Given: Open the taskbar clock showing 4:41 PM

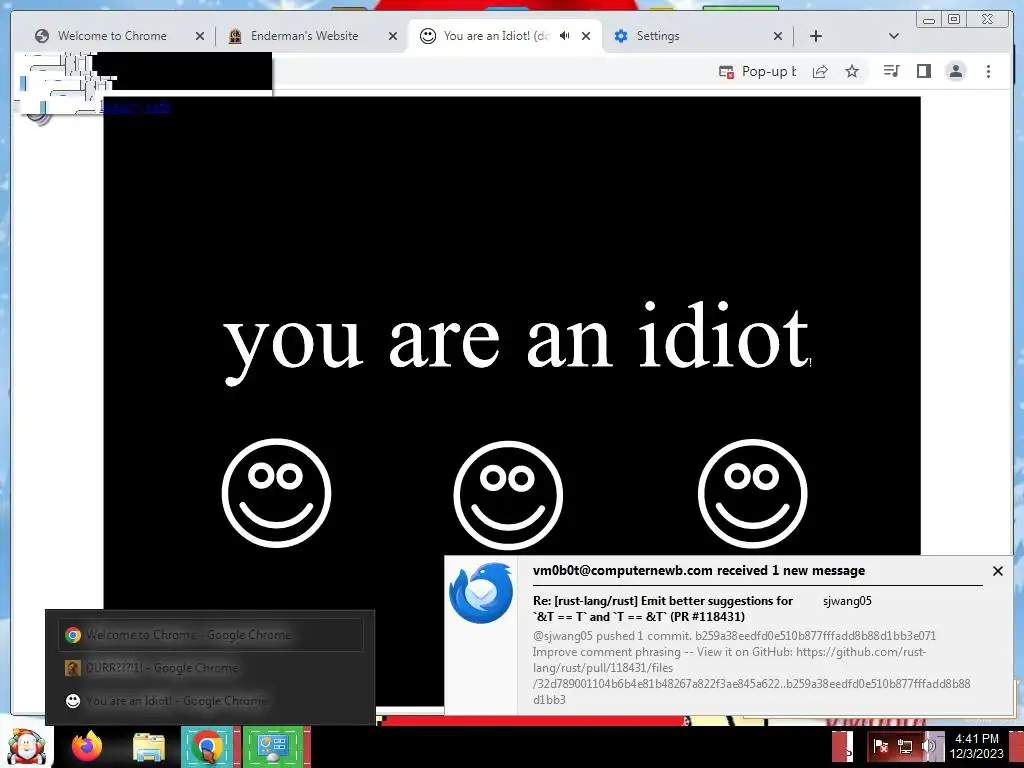Looking at the screenshot, I should 976,746.
